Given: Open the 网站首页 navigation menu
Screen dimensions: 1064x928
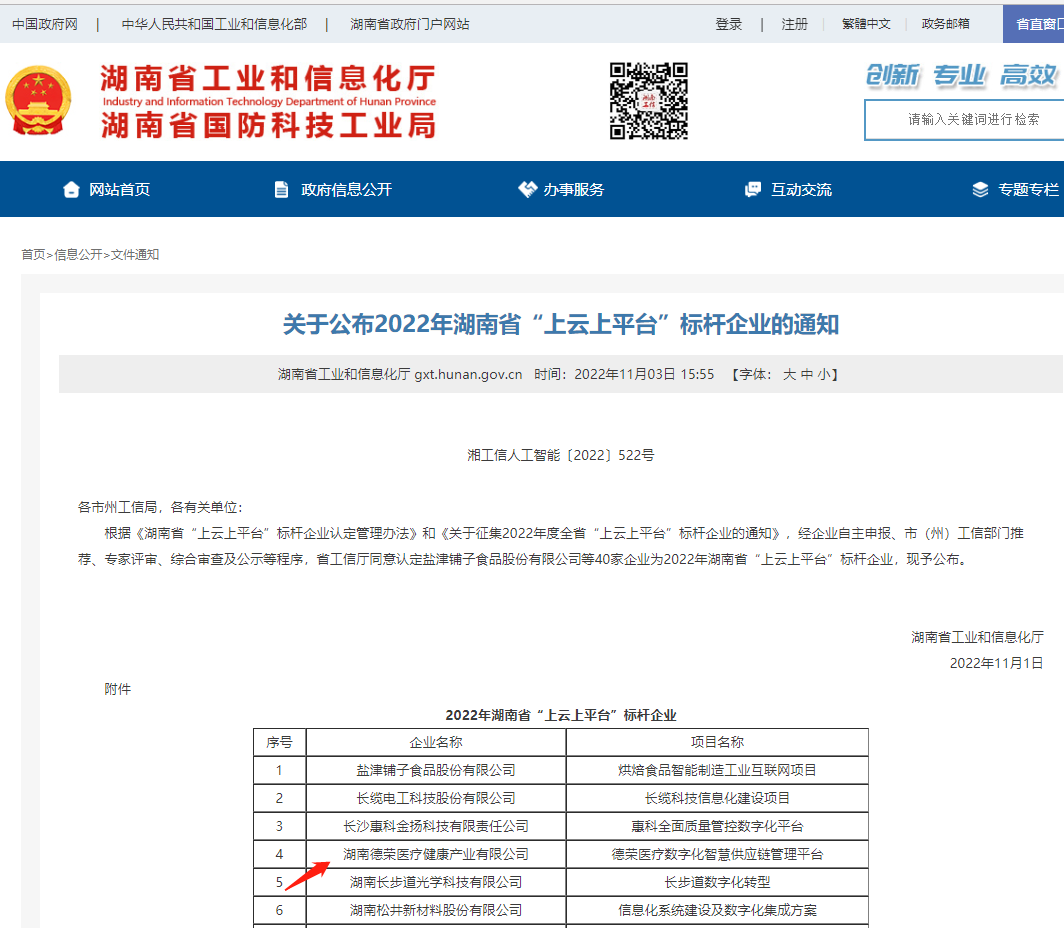Looking at the screenshot, I should click(x=119, y=190).
